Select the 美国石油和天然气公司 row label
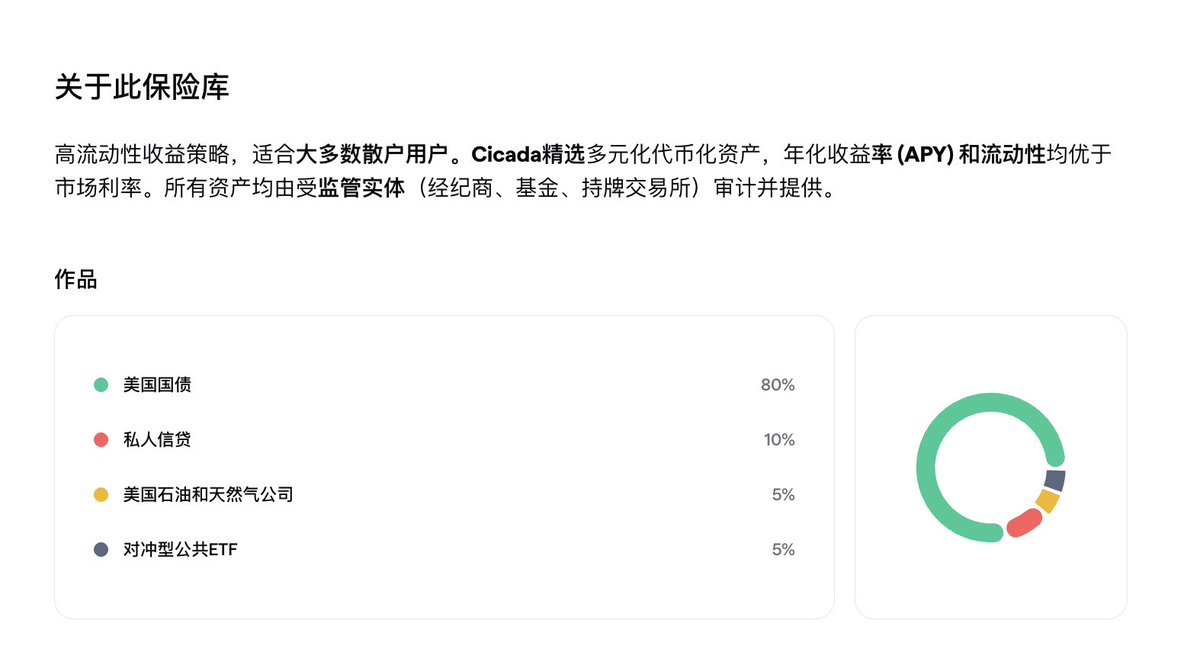 click(x=208, y=494)
